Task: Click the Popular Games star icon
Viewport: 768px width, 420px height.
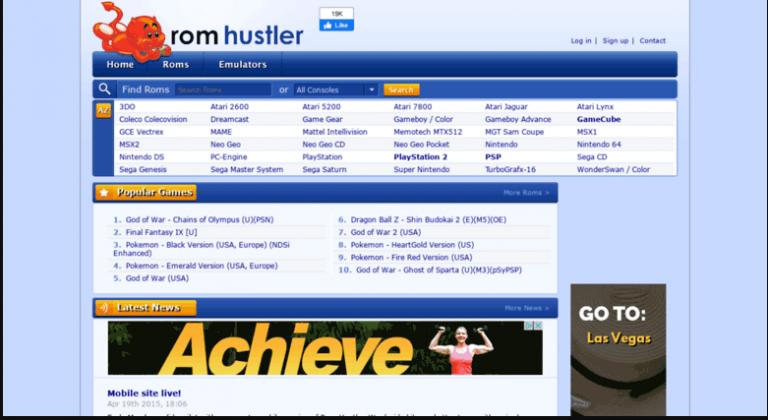Action: [x=103, y=192]
